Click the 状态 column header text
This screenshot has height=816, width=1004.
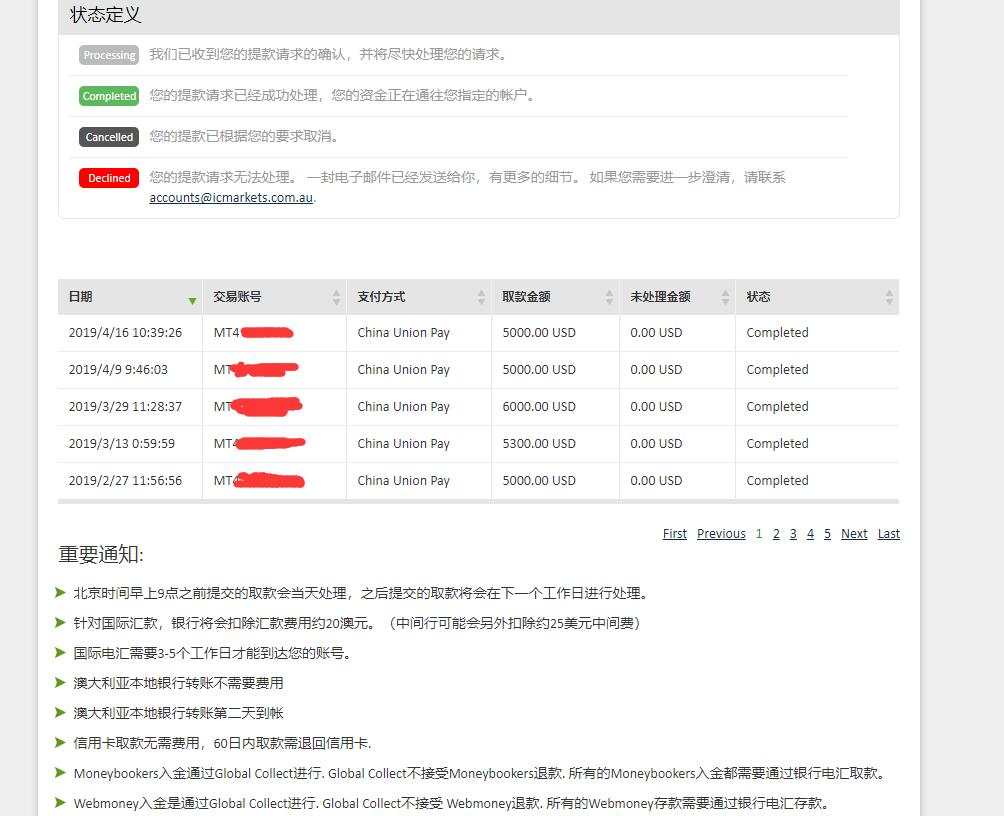758,297
